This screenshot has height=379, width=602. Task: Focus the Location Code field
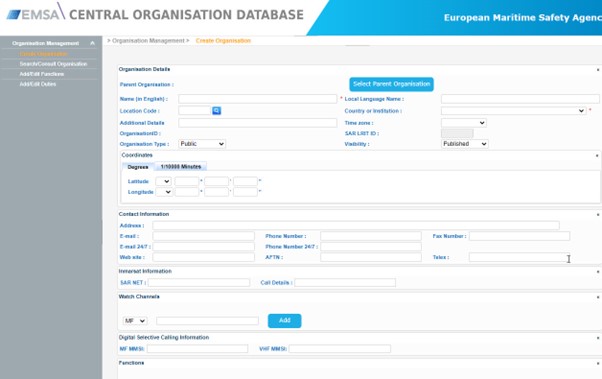coord(195,111)
